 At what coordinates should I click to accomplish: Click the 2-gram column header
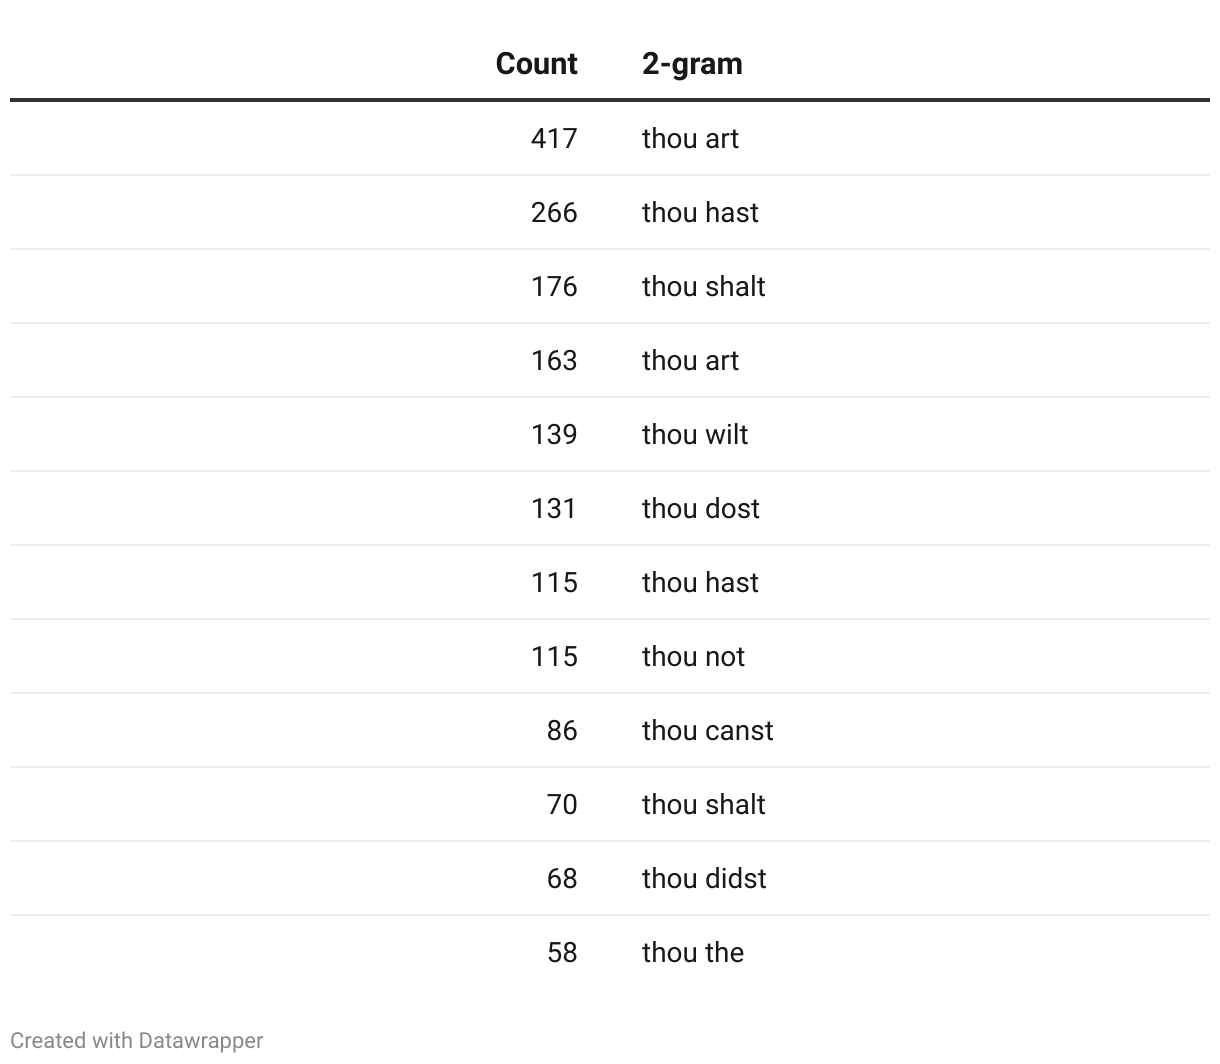[692, 64]
